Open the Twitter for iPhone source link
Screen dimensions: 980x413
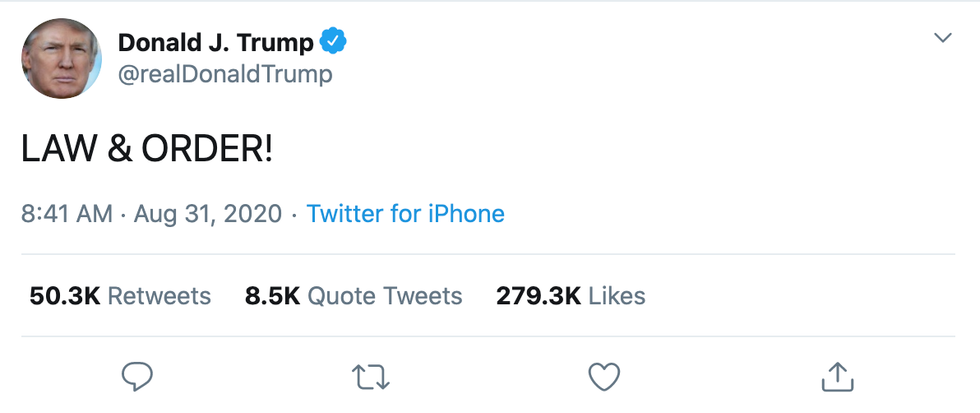(405, 213)
